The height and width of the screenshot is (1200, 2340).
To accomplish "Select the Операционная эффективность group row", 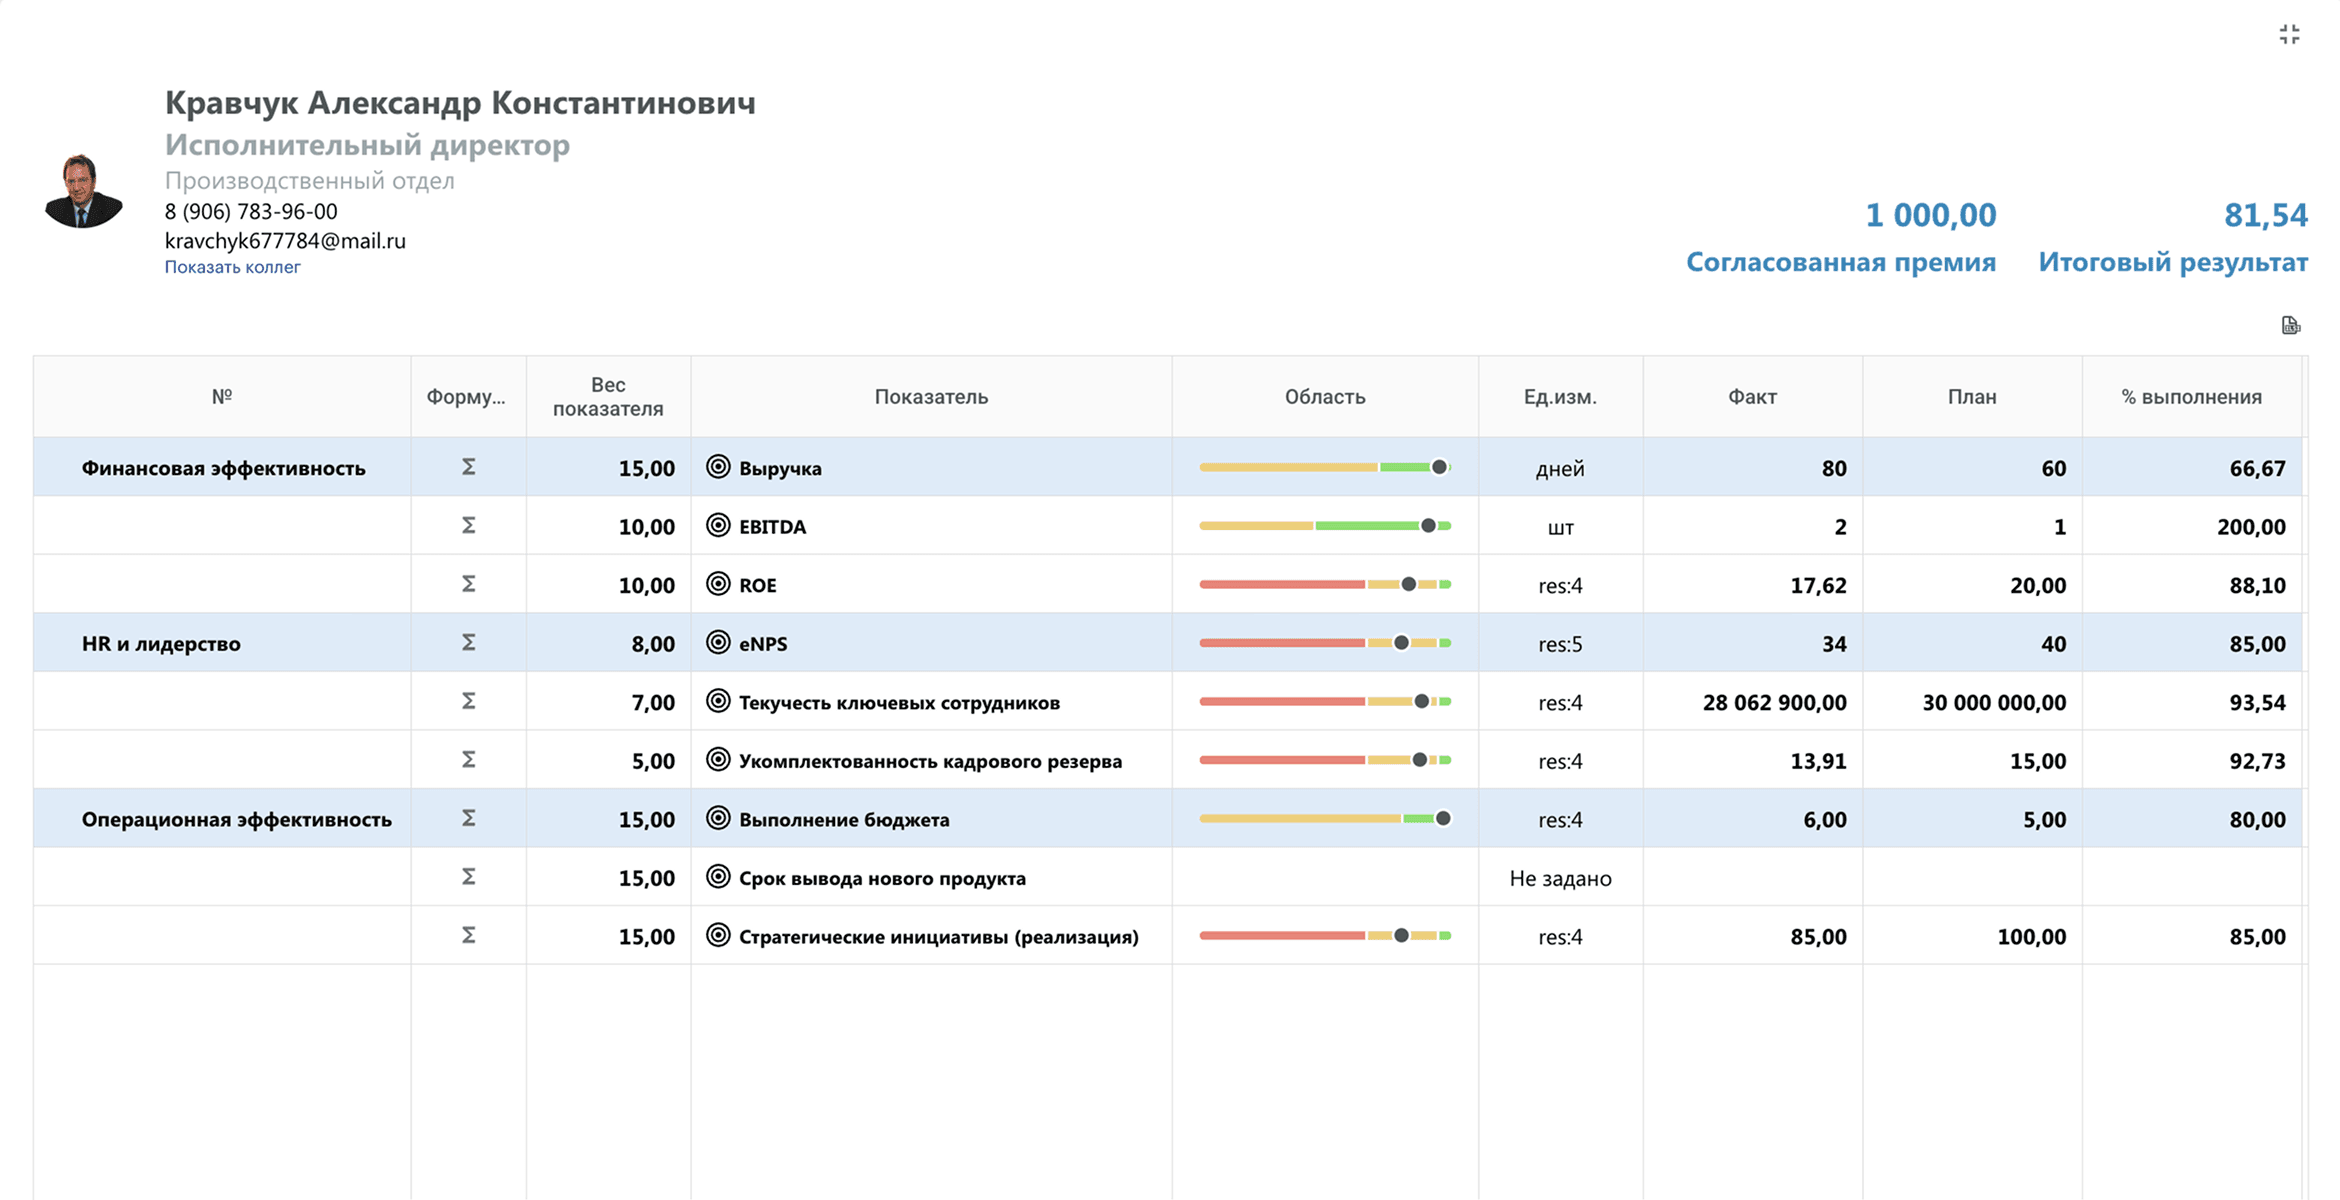I will tap(1168, 818).
